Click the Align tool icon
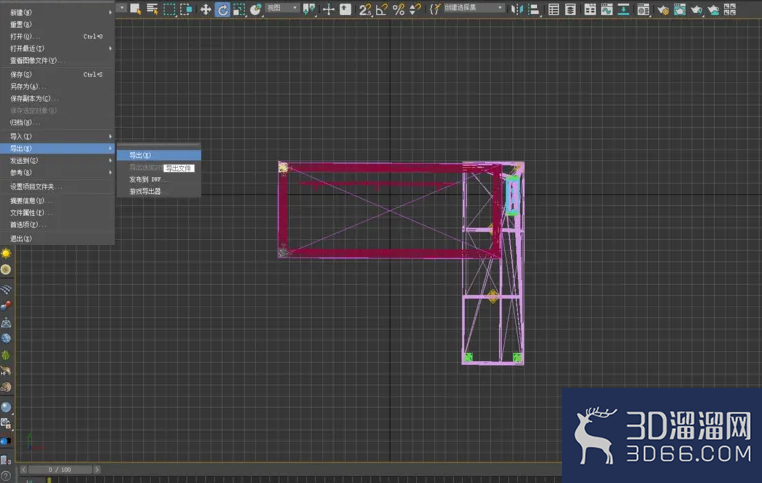Image resolution: width=762 pixels, height=483 pixels. (x=534, y=9)
